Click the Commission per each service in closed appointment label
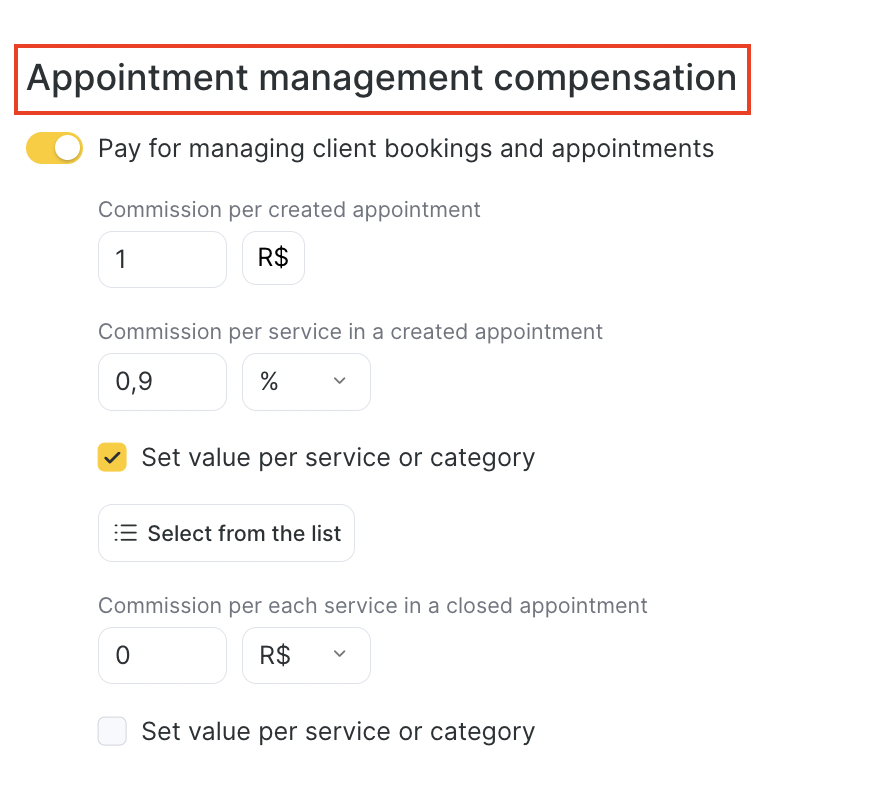Viewport: 882px width, 796px height. [x=372, y=605]
